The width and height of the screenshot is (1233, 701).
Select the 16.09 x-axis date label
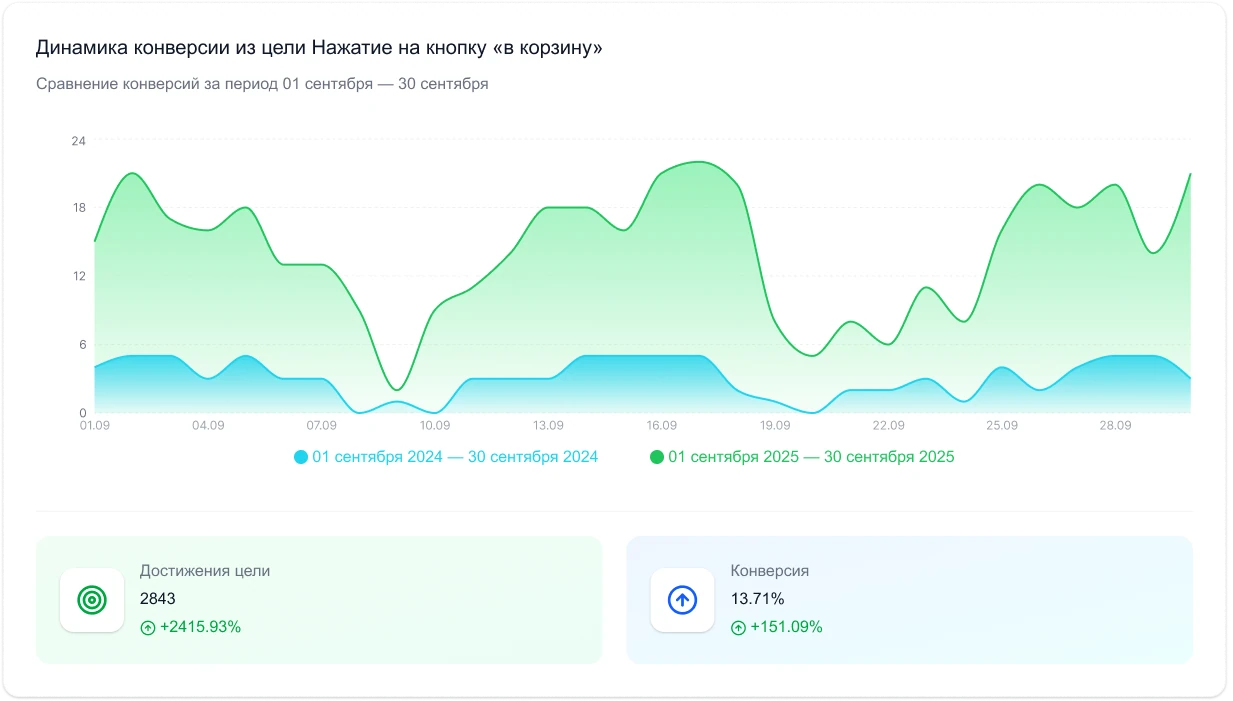coord(662,425)
